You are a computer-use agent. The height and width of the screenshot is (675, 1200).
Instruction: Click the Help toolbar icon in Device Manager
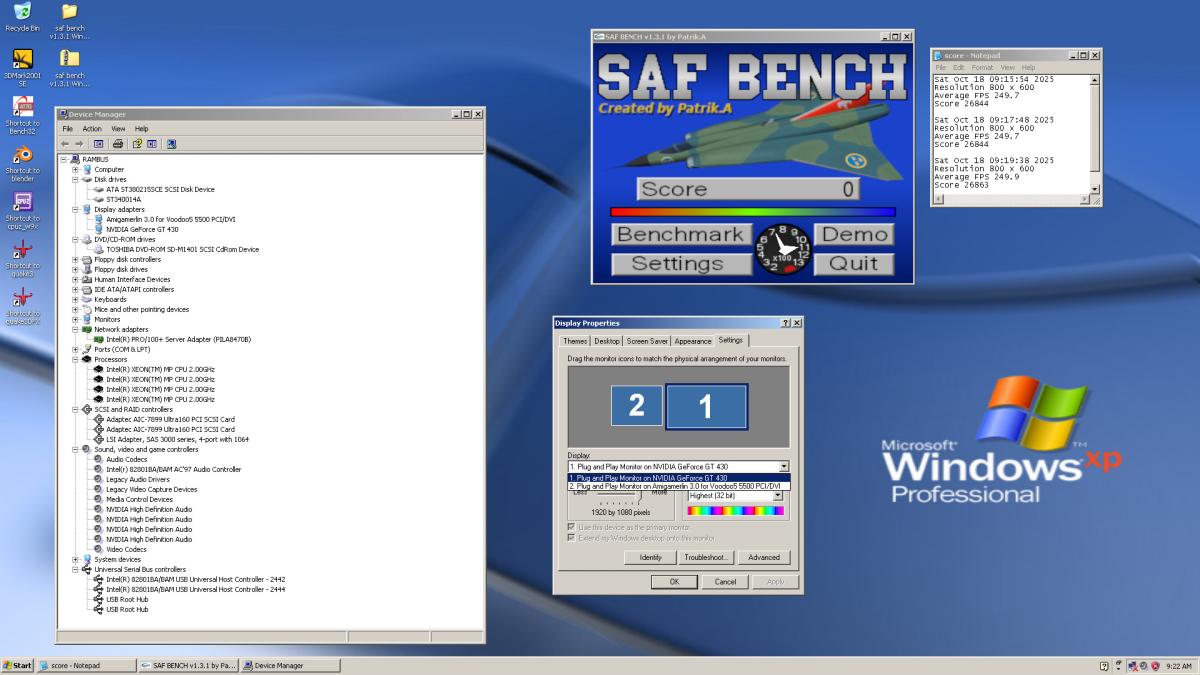click(x=136, y=144)
